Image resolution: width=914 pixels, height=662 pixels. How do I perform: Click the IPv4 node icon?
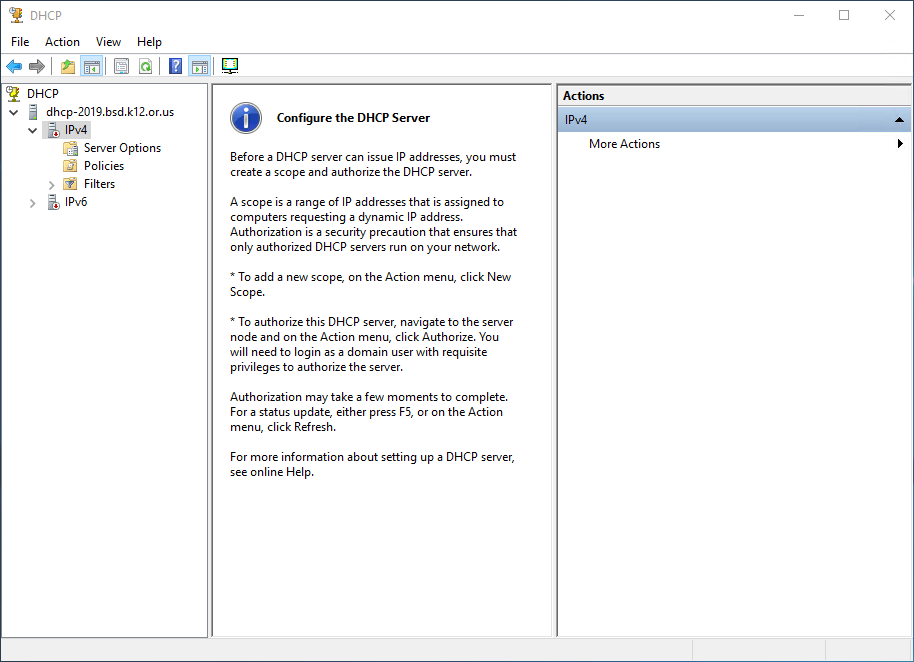54,130
